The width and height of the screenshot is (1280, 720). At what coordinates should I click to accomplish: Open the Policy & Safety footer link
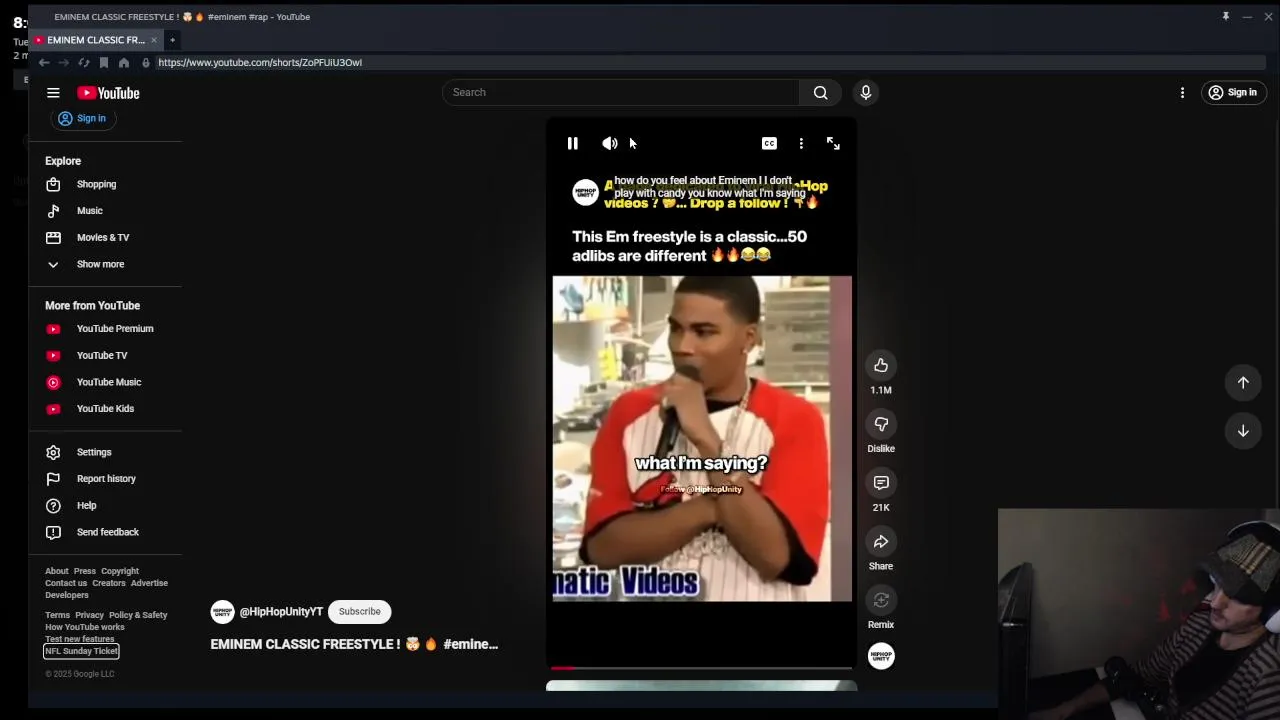coord(138,615)
